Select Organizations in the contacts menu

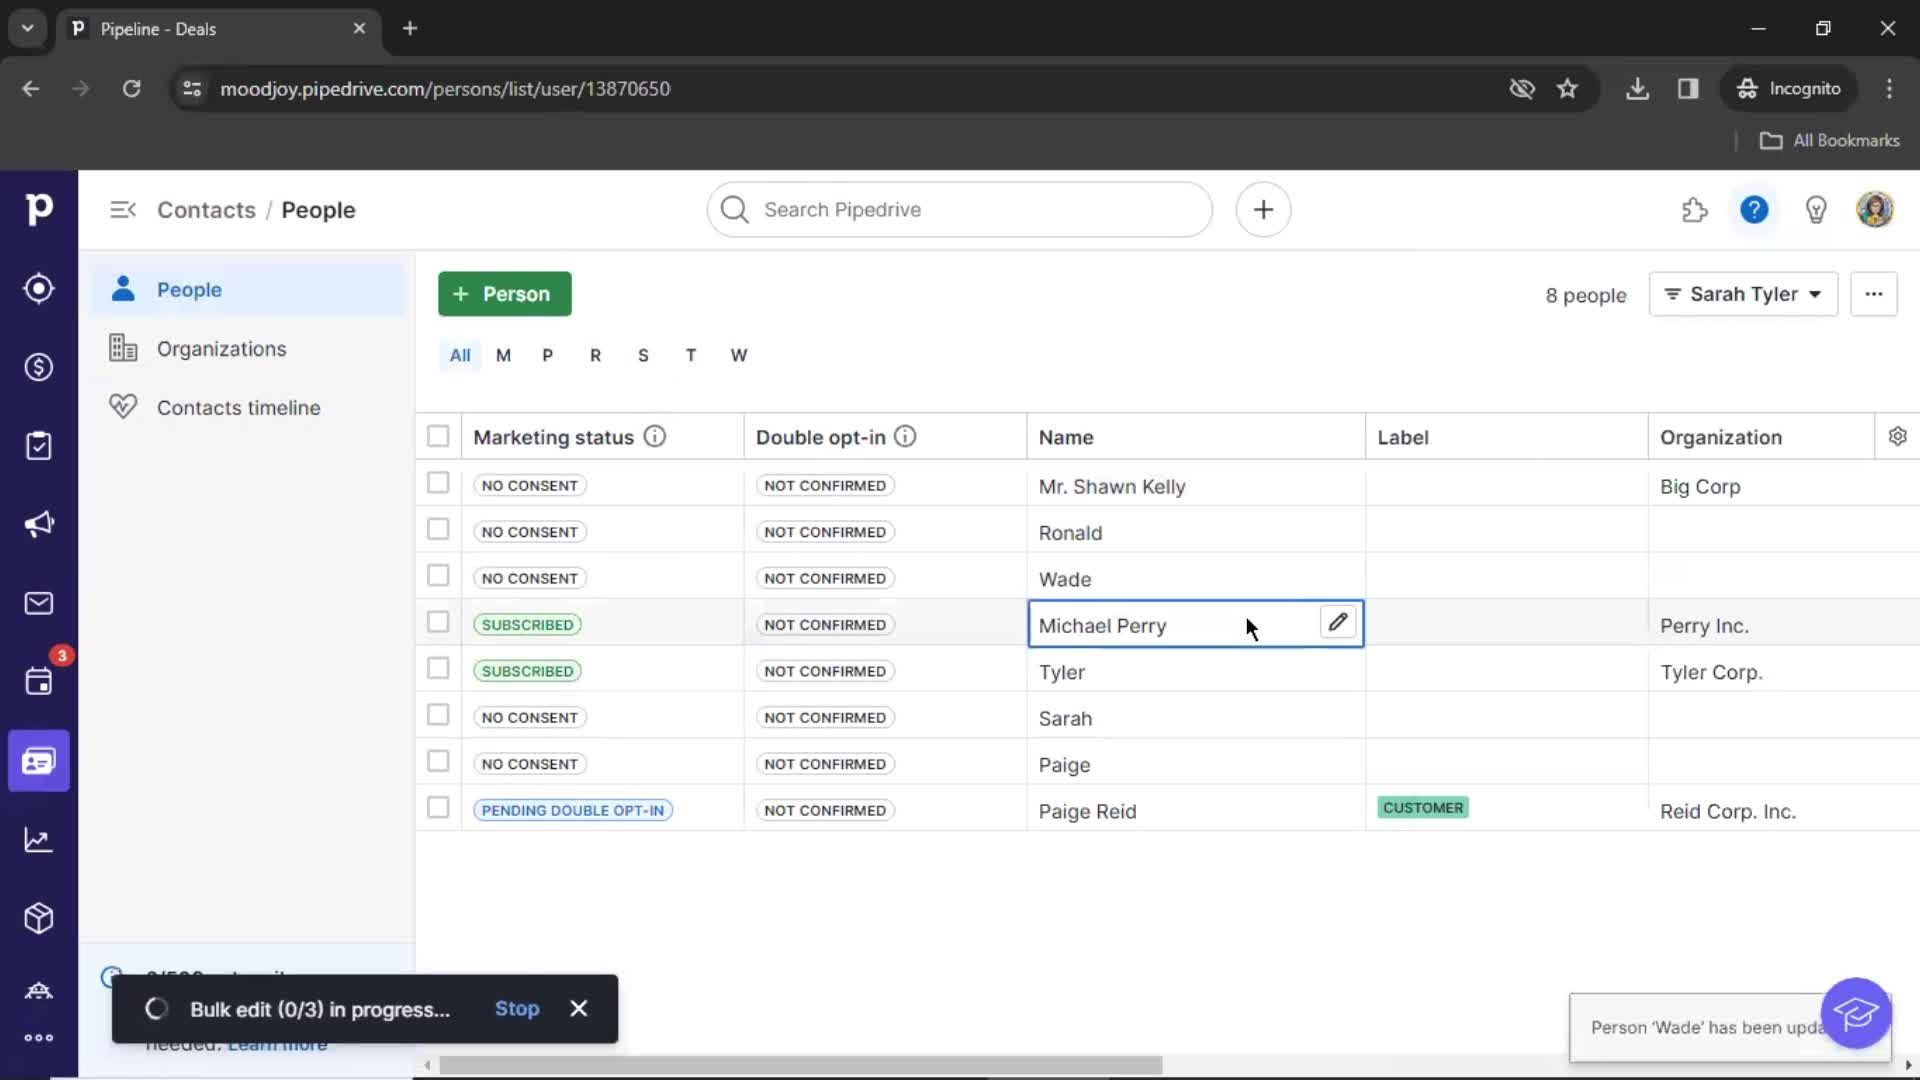[x=249, y=349]
